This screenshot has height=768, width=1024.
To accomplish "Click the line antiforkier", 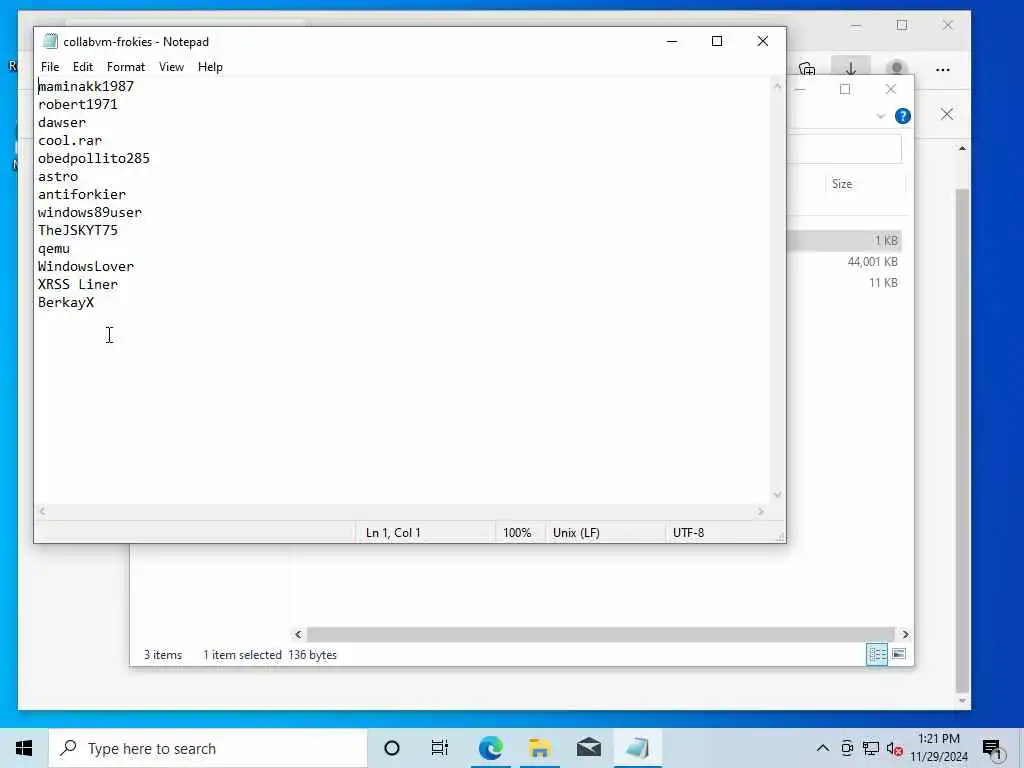I will coord(82,195).
